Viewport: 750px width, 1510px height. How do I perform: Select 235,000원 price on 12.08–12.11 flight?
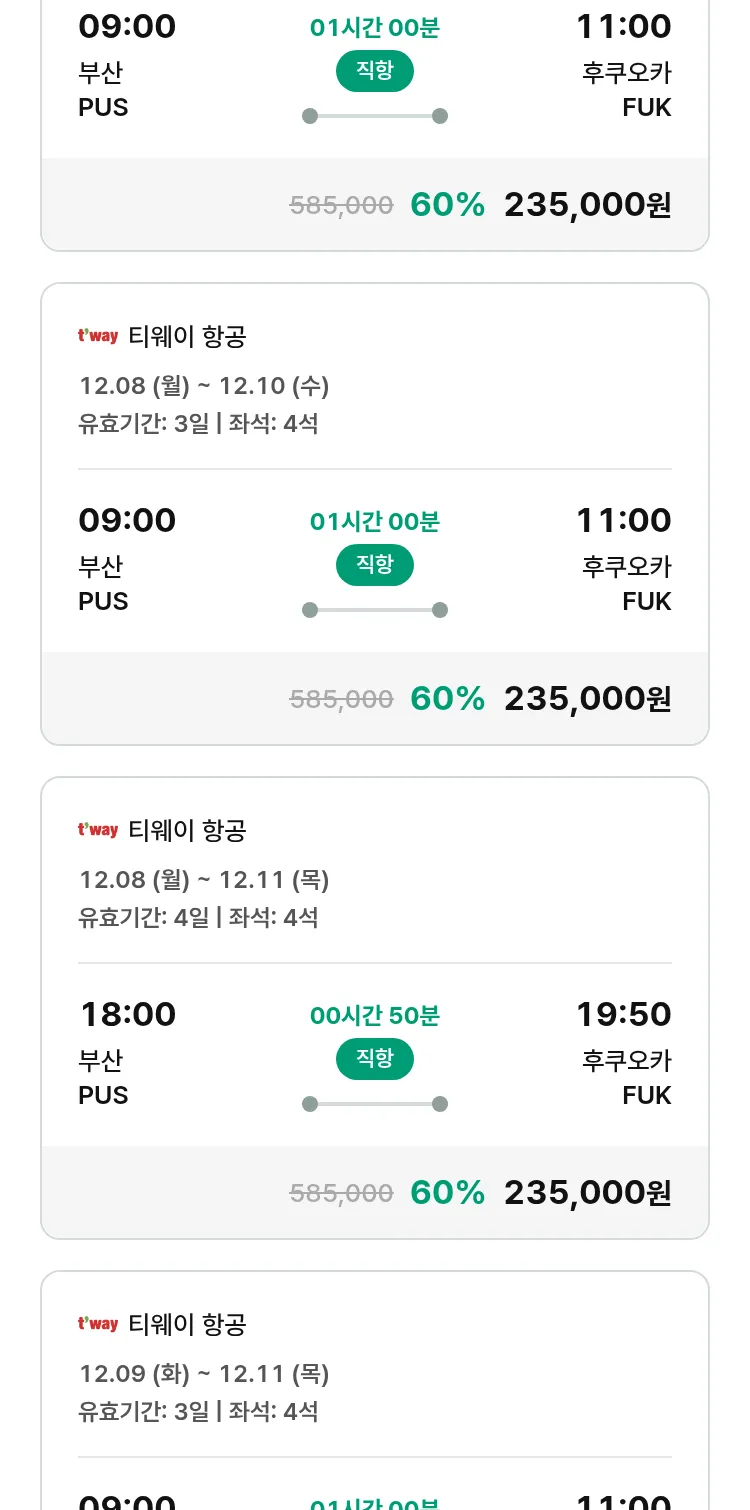click(x=587, y=1193)
